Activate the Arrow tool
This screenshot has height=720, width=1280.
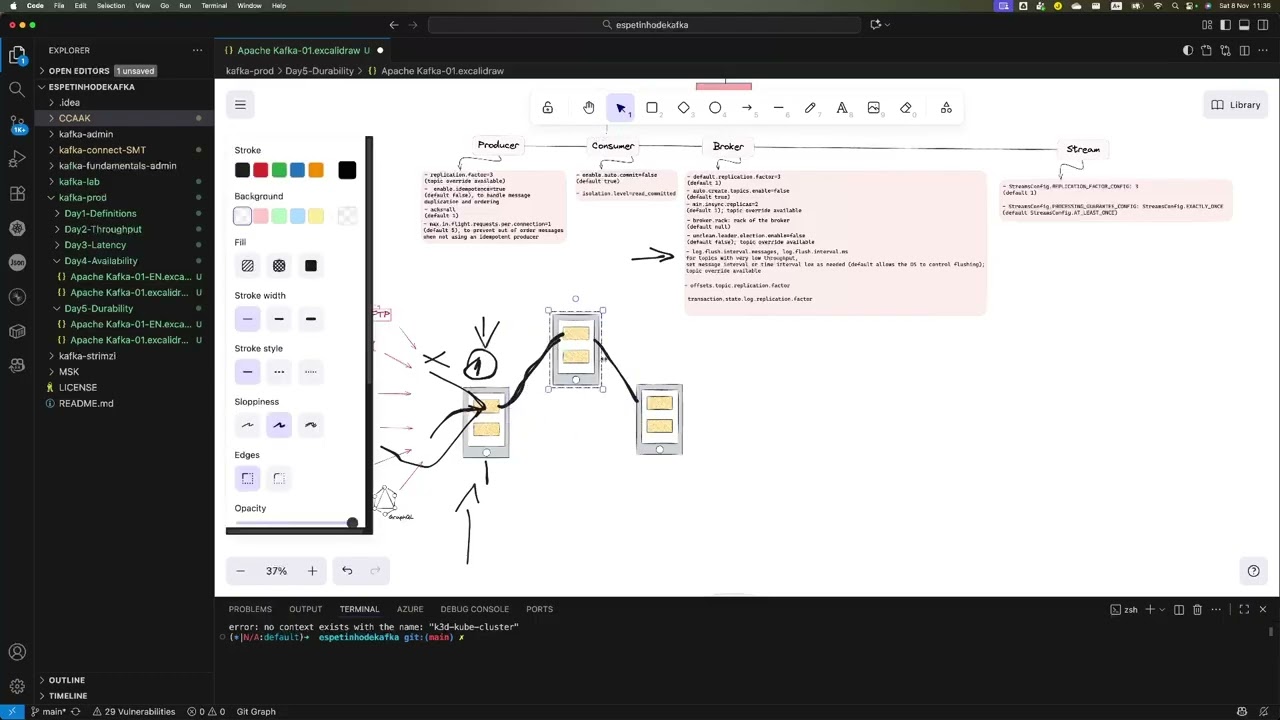coord(747,108)
